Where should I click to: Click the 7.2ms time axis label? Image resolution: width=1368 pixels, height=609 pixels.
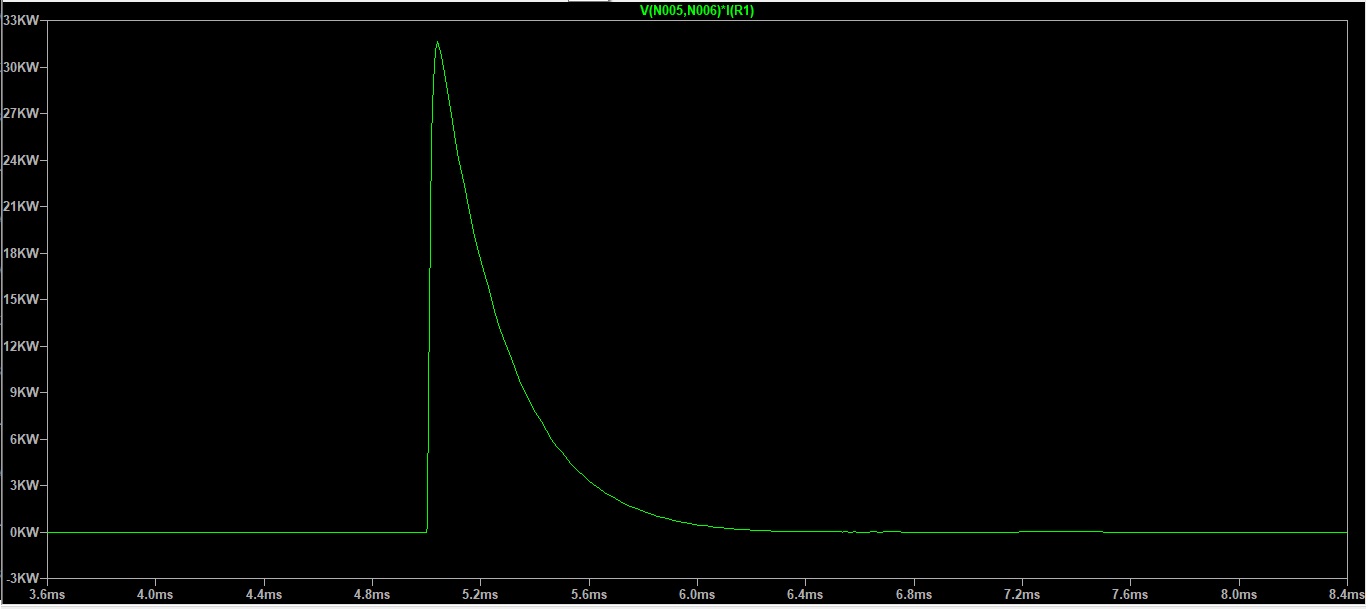tap(1023, 595)
